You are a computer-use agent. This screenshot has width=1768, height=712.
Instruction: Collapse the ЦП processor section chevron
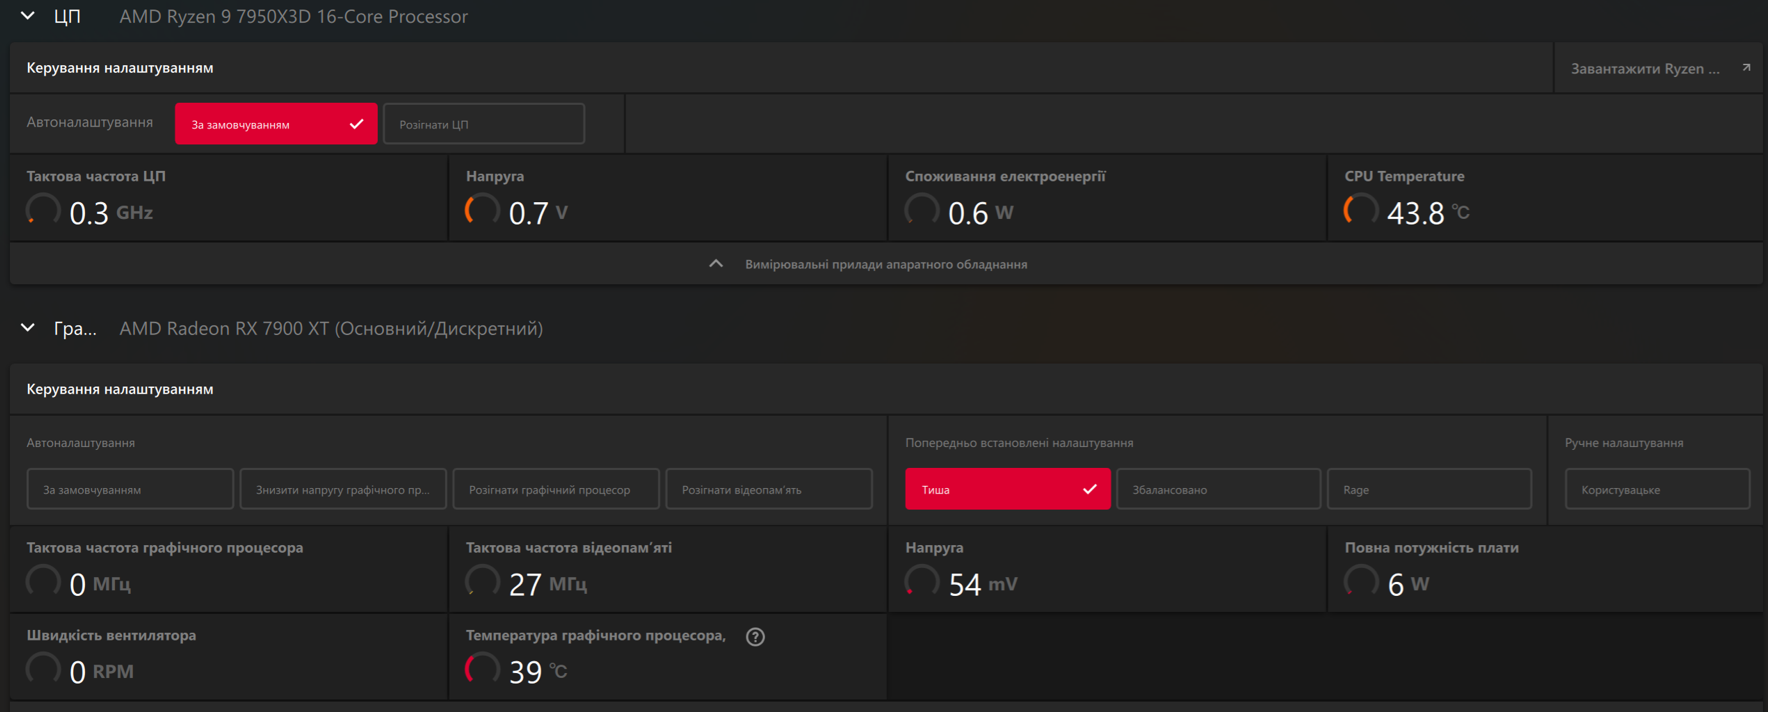click(28, 16)
